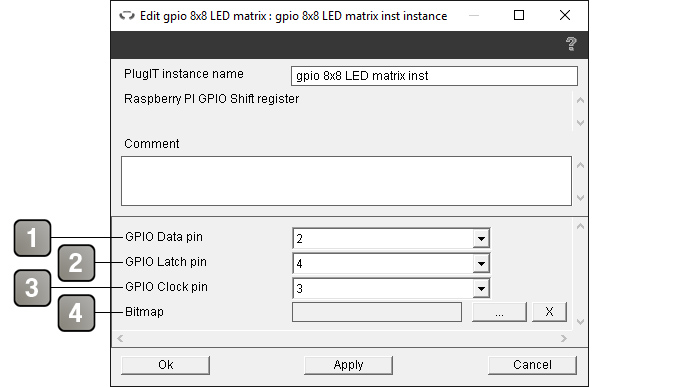
Task: Click the Comment box scroll down arrow
Action: (x=580, y=197)
